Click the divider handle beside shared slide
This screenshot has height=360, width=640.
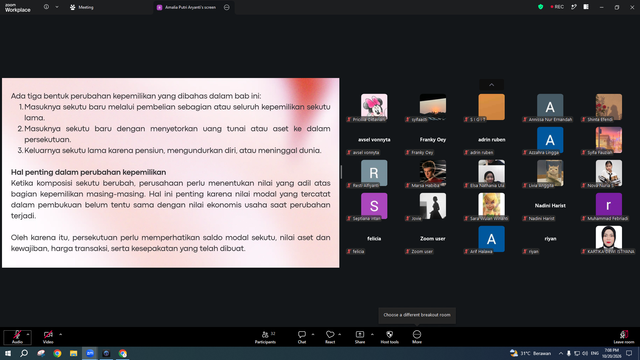tap(341, 172)
